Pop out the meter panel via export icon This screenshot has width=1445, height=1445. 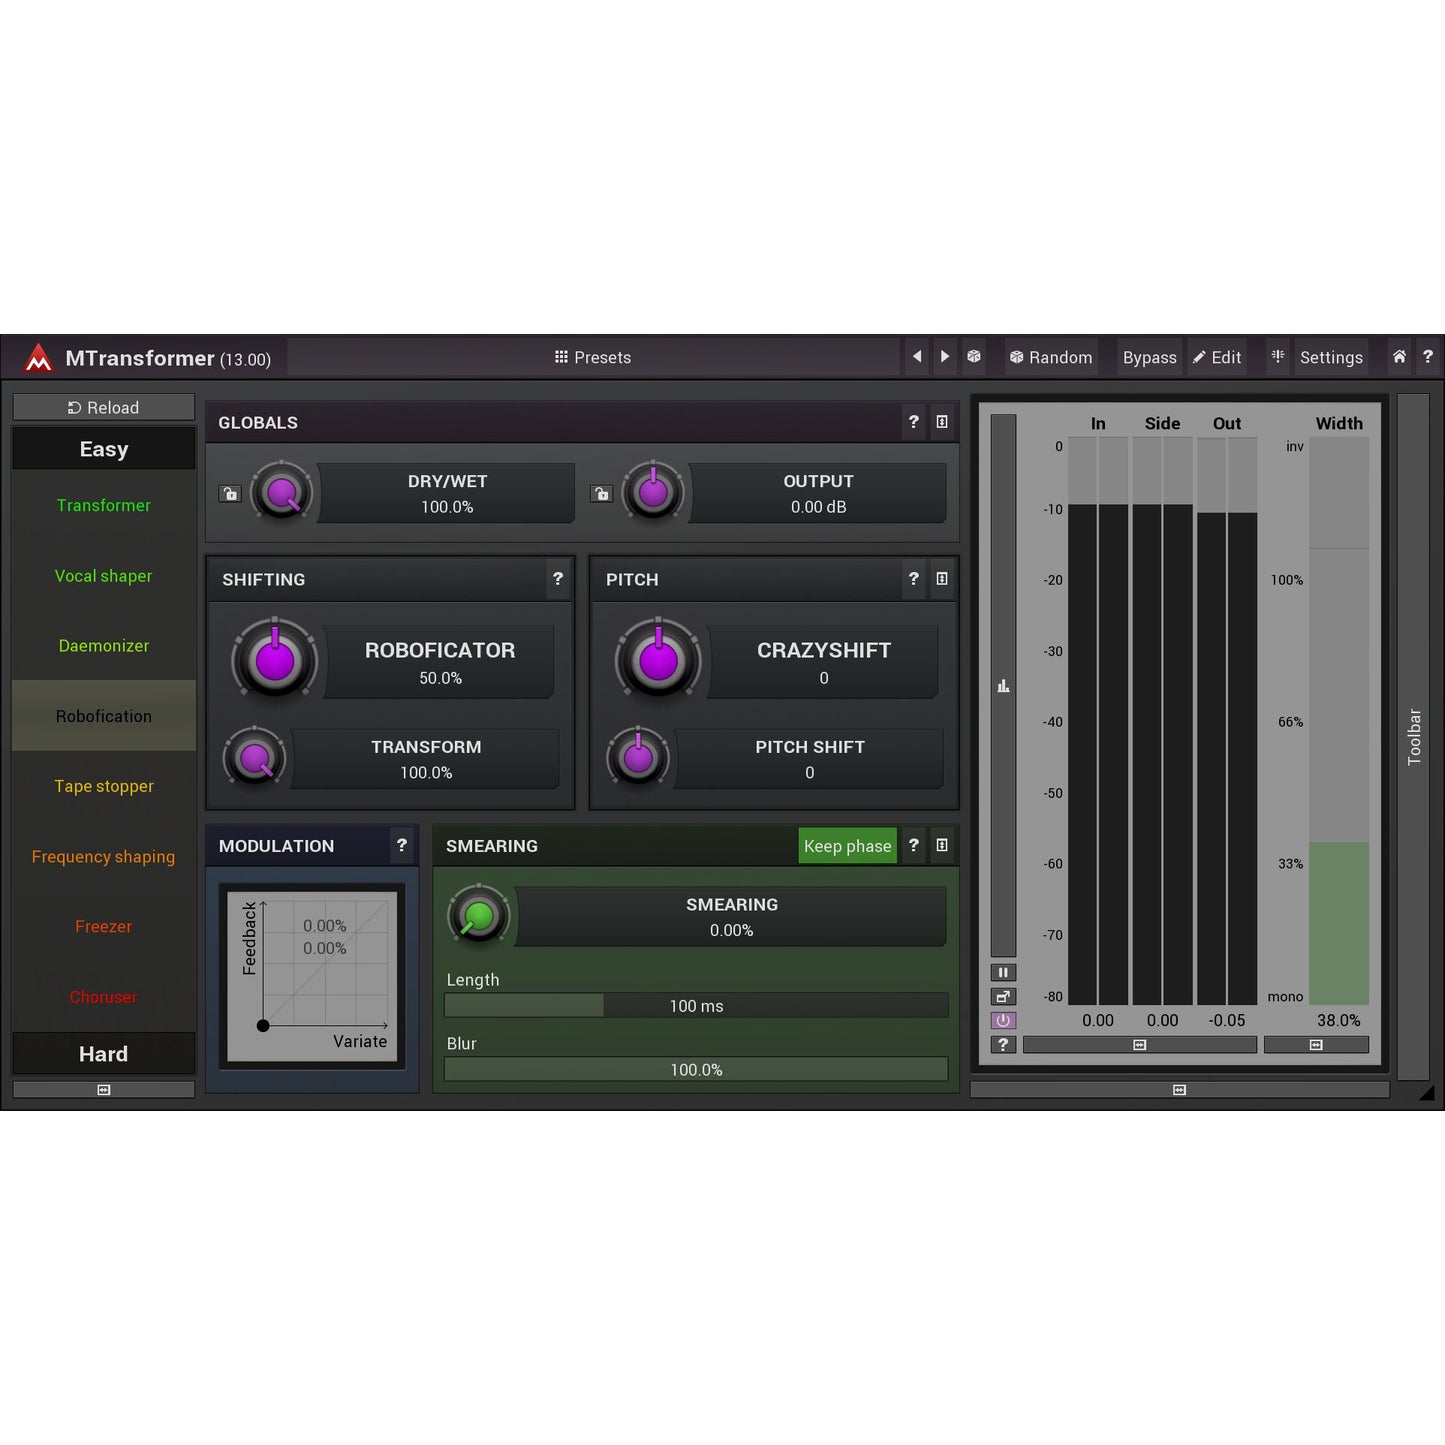(x=1003, y=996)
